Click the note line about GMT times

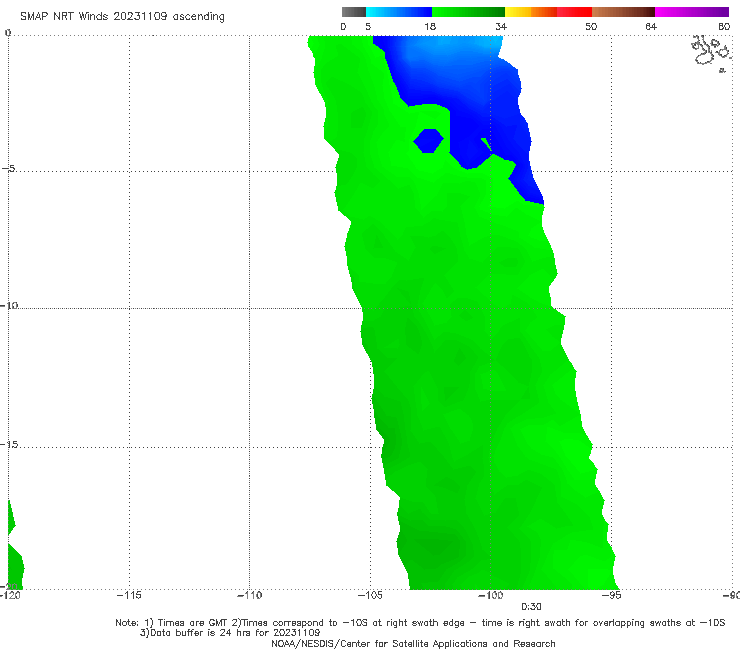pos(420,623)
